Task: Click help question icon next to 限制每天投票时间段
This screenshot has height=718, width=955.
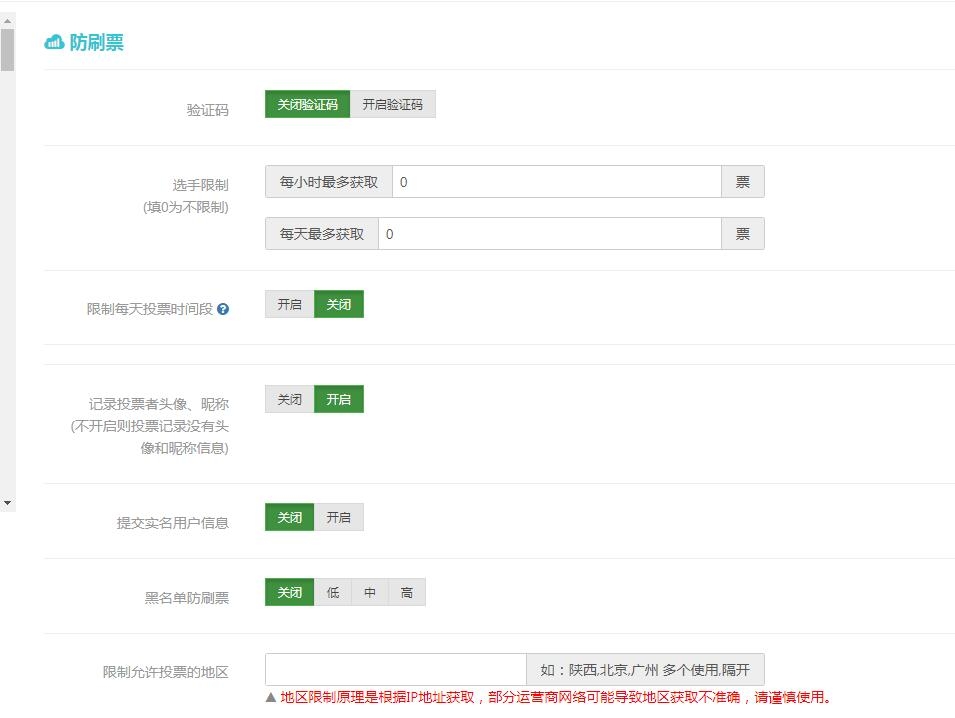Action: coord(223,309)
